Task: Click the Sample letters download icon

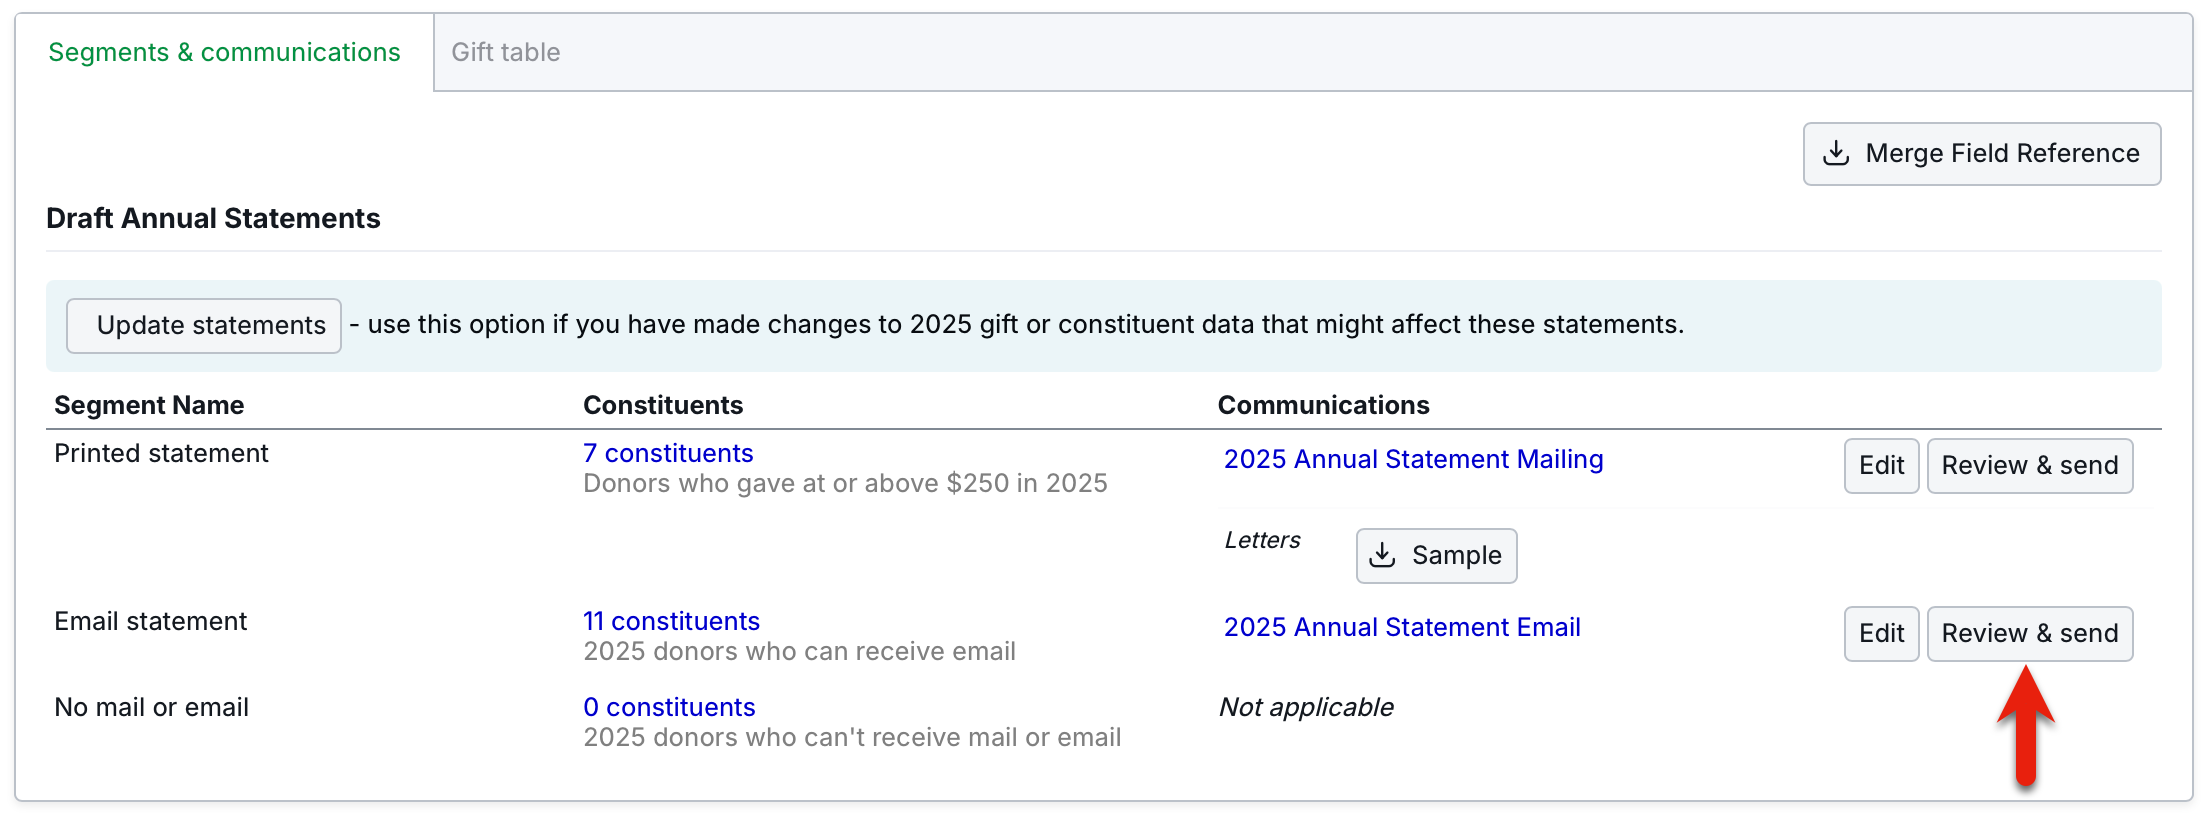Action: coord(1382,555)
